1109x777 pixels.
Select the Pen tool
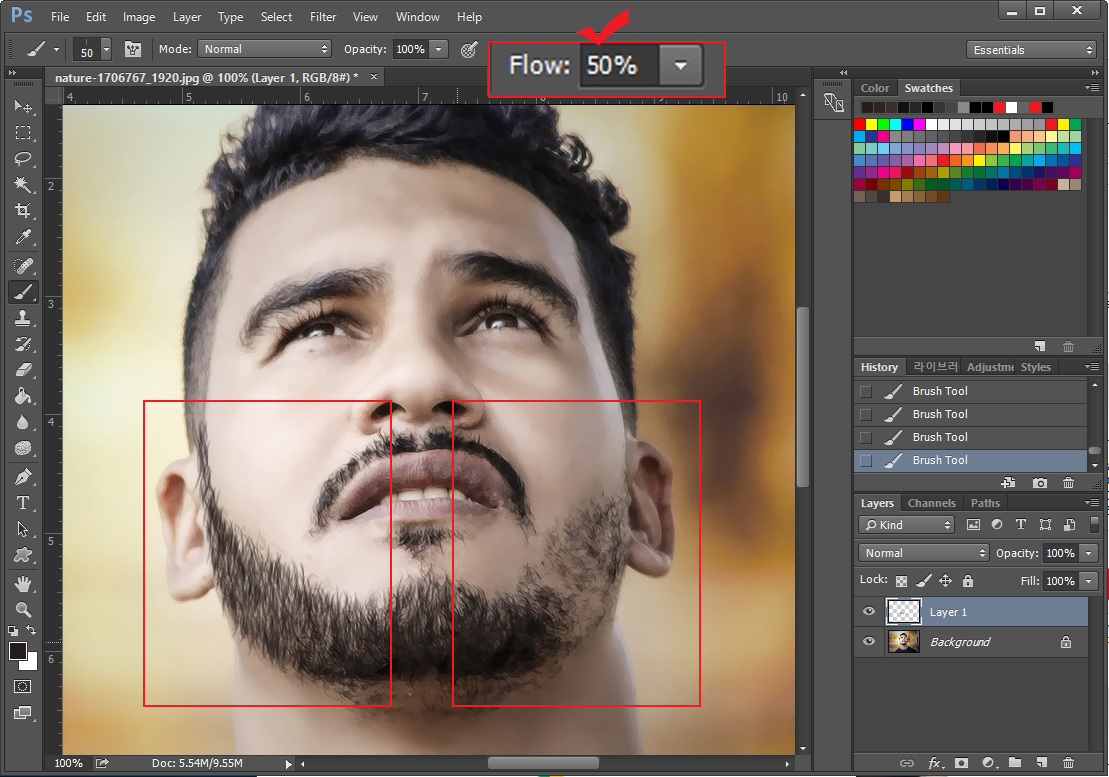[23, 477]
